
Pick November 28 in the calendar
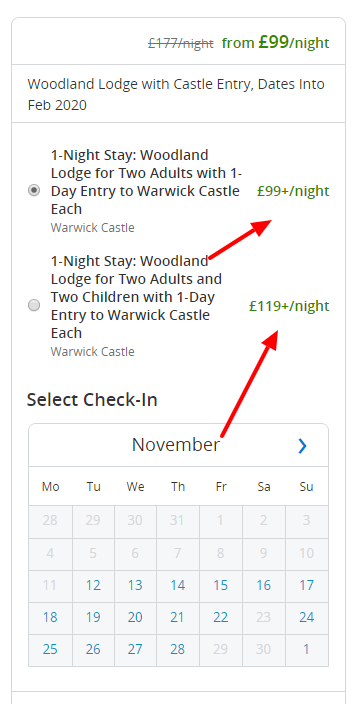pos(178,650)
